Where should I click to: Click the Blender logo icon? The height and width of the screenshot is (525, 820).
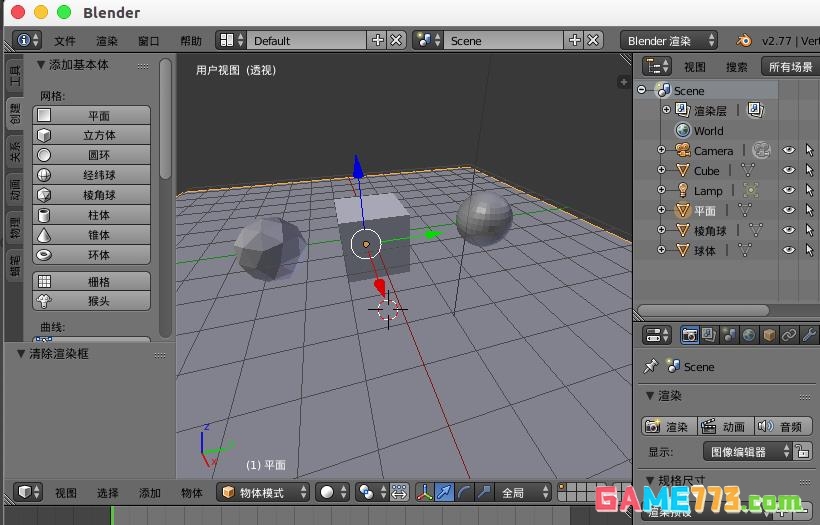744,40
